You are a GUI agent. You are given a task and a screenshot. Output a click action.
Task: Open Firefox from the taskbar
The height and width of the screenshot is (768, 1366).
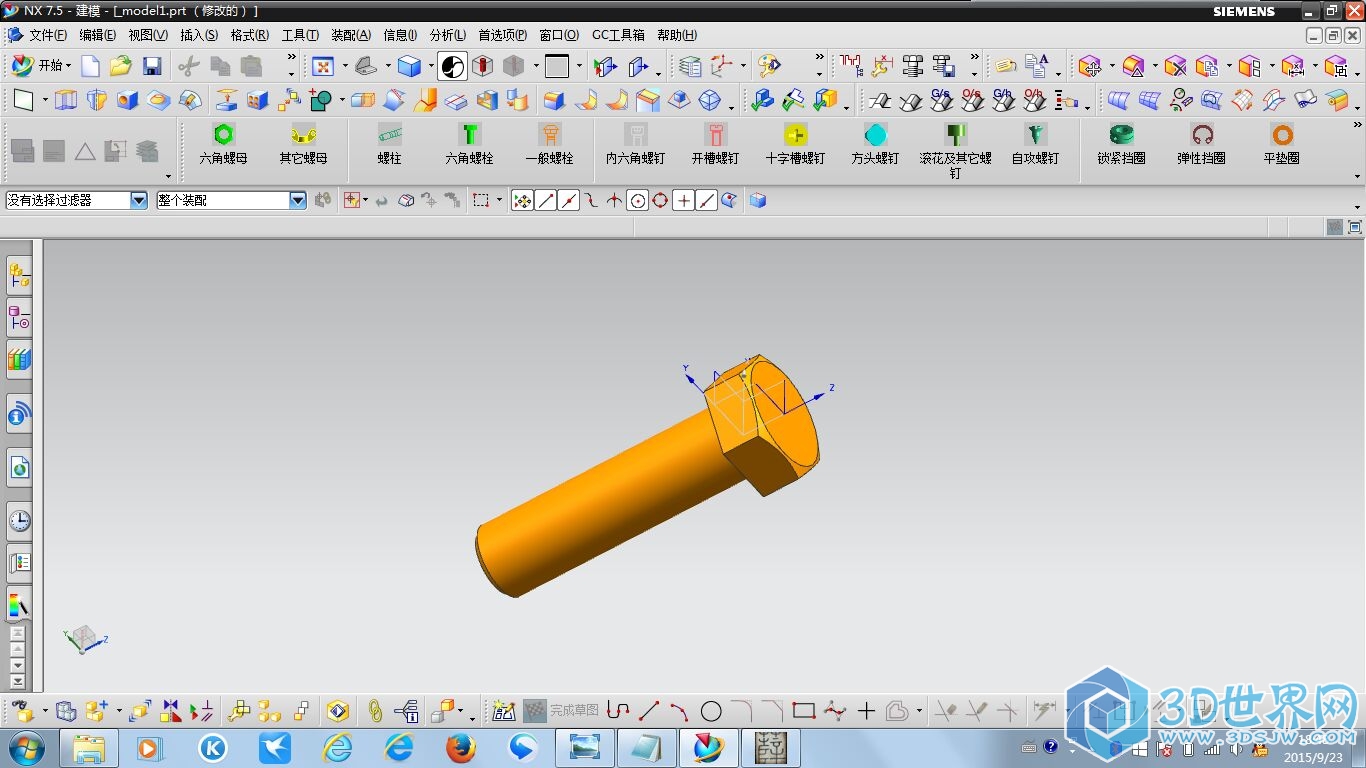pos(460,747)
